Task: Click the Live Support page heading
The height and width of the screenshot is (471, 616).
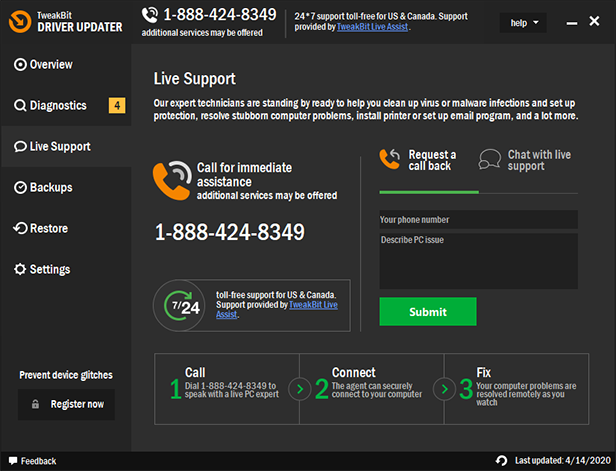Action: click(195, 79)
